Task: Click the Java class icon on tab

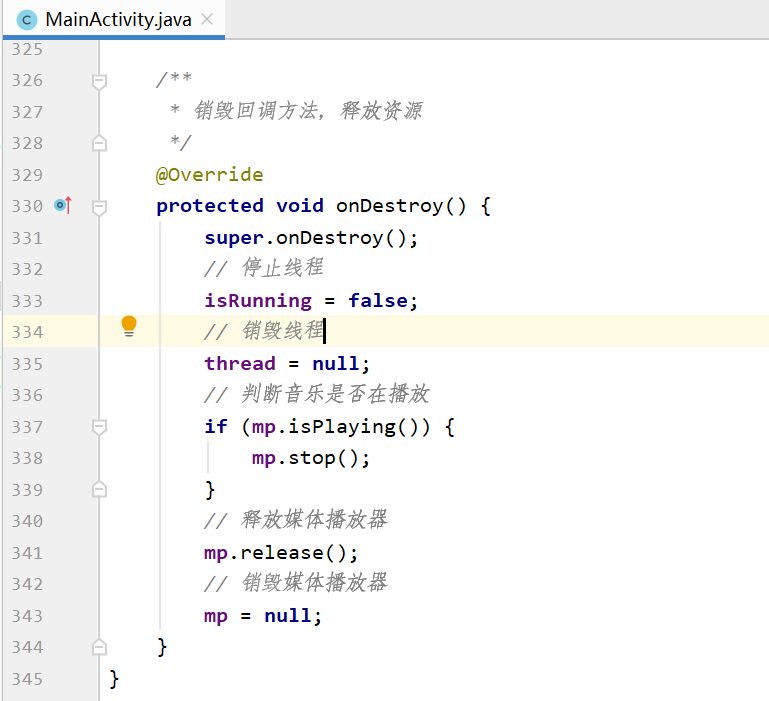Action: coord(26,20)
